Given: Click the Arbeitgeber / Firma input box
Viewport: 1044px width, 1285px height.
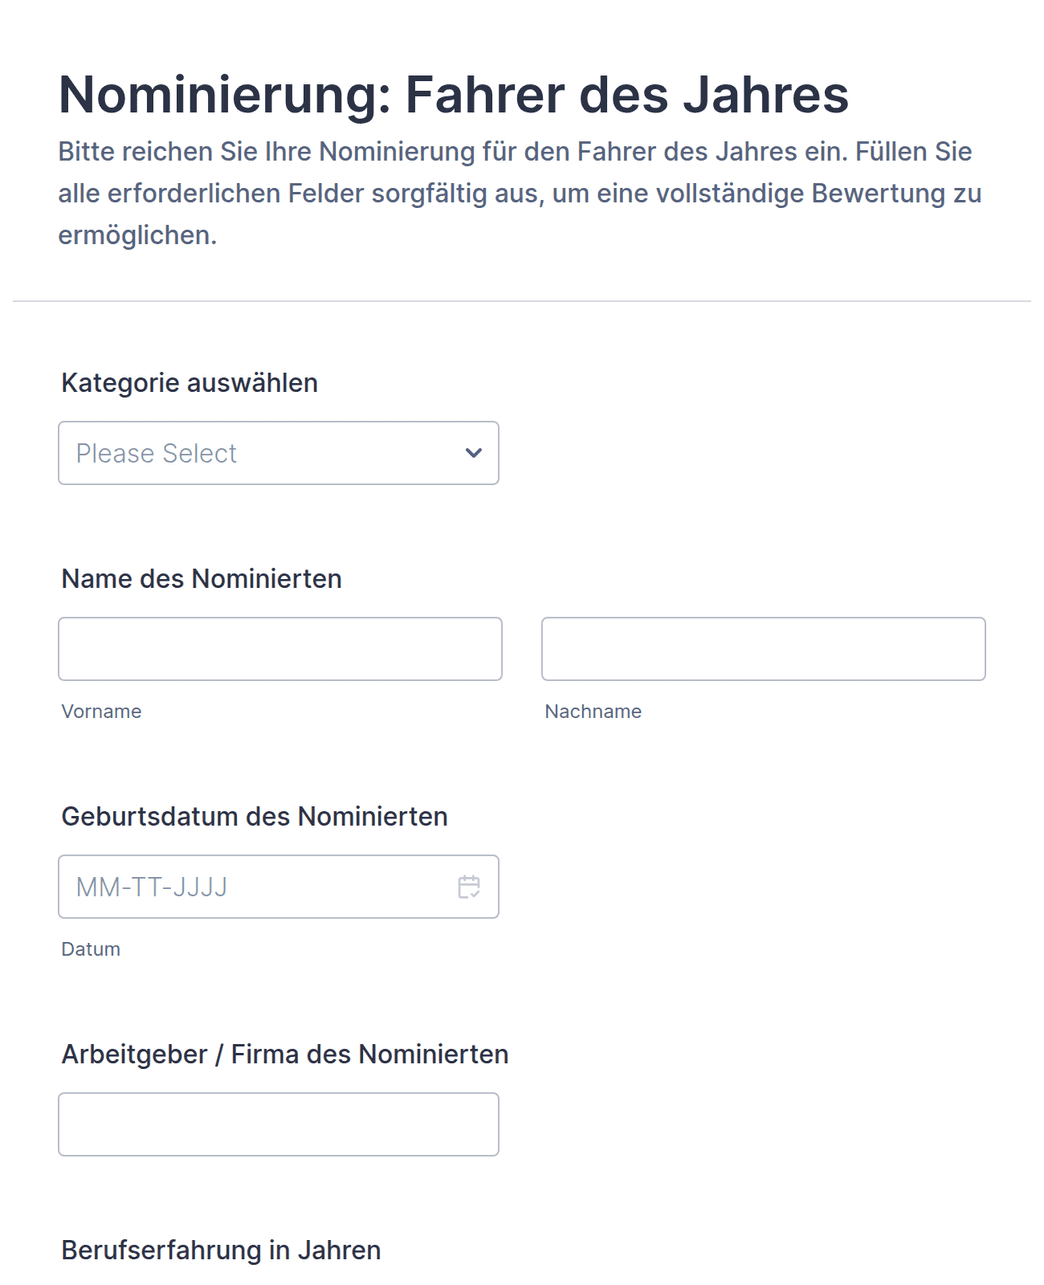Looking at the screenshot, I should coord(278,1124).
